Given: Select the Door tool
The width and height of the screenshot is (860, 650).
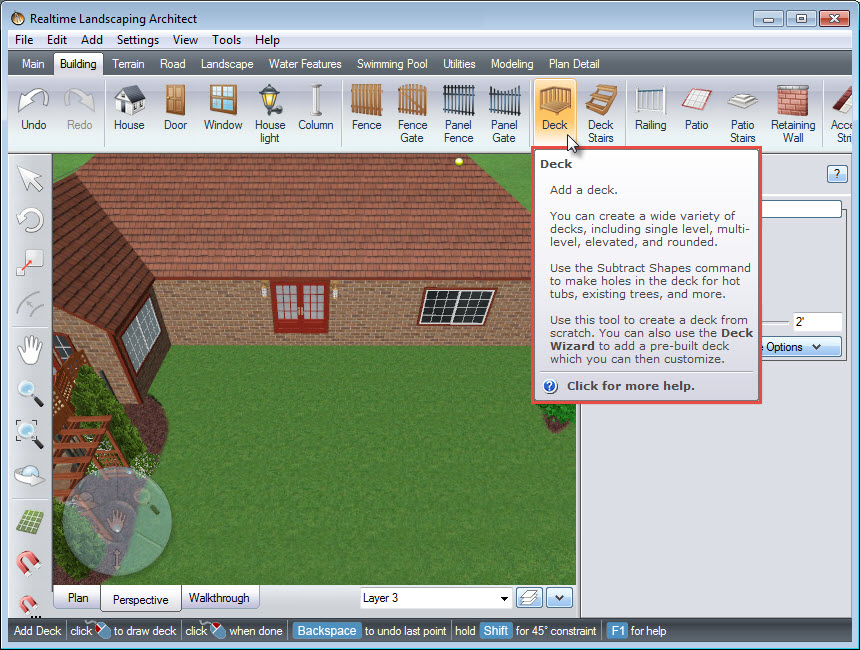Looking at the screenshot, I should pos(176,109).
